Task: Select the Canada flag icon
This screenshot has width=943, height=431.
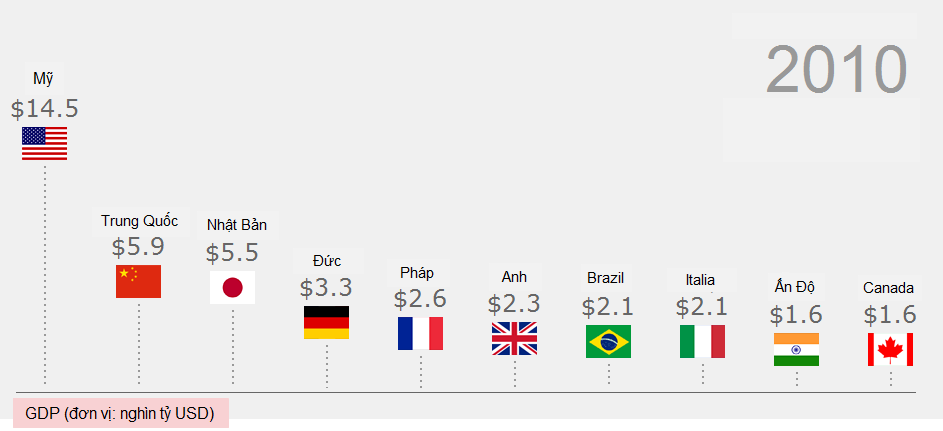Action: pyautogui.click(x=890, y=350)
